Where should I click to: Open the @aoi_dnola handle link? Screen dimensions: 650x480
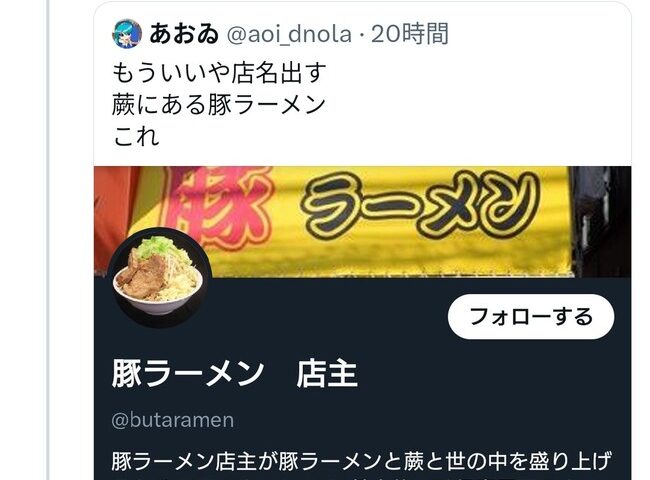click(289, 34)
